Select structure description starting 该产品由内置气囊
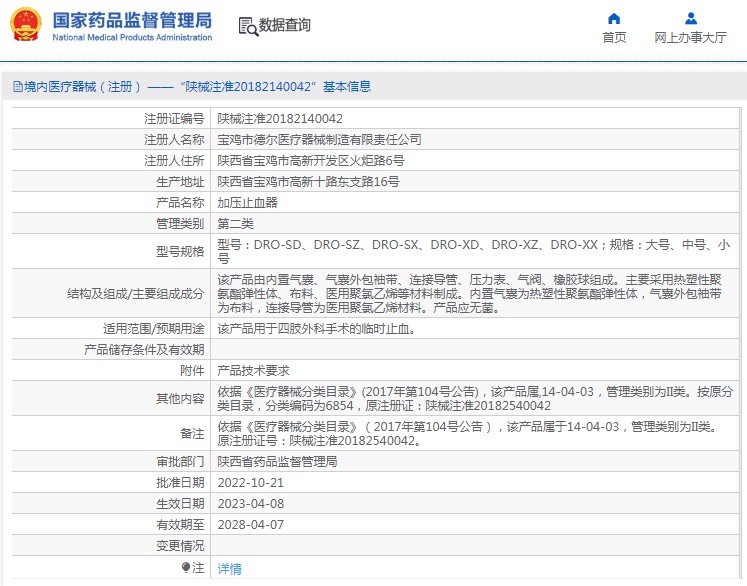This screenshot has width=747, height=586. tap(470, 293)
